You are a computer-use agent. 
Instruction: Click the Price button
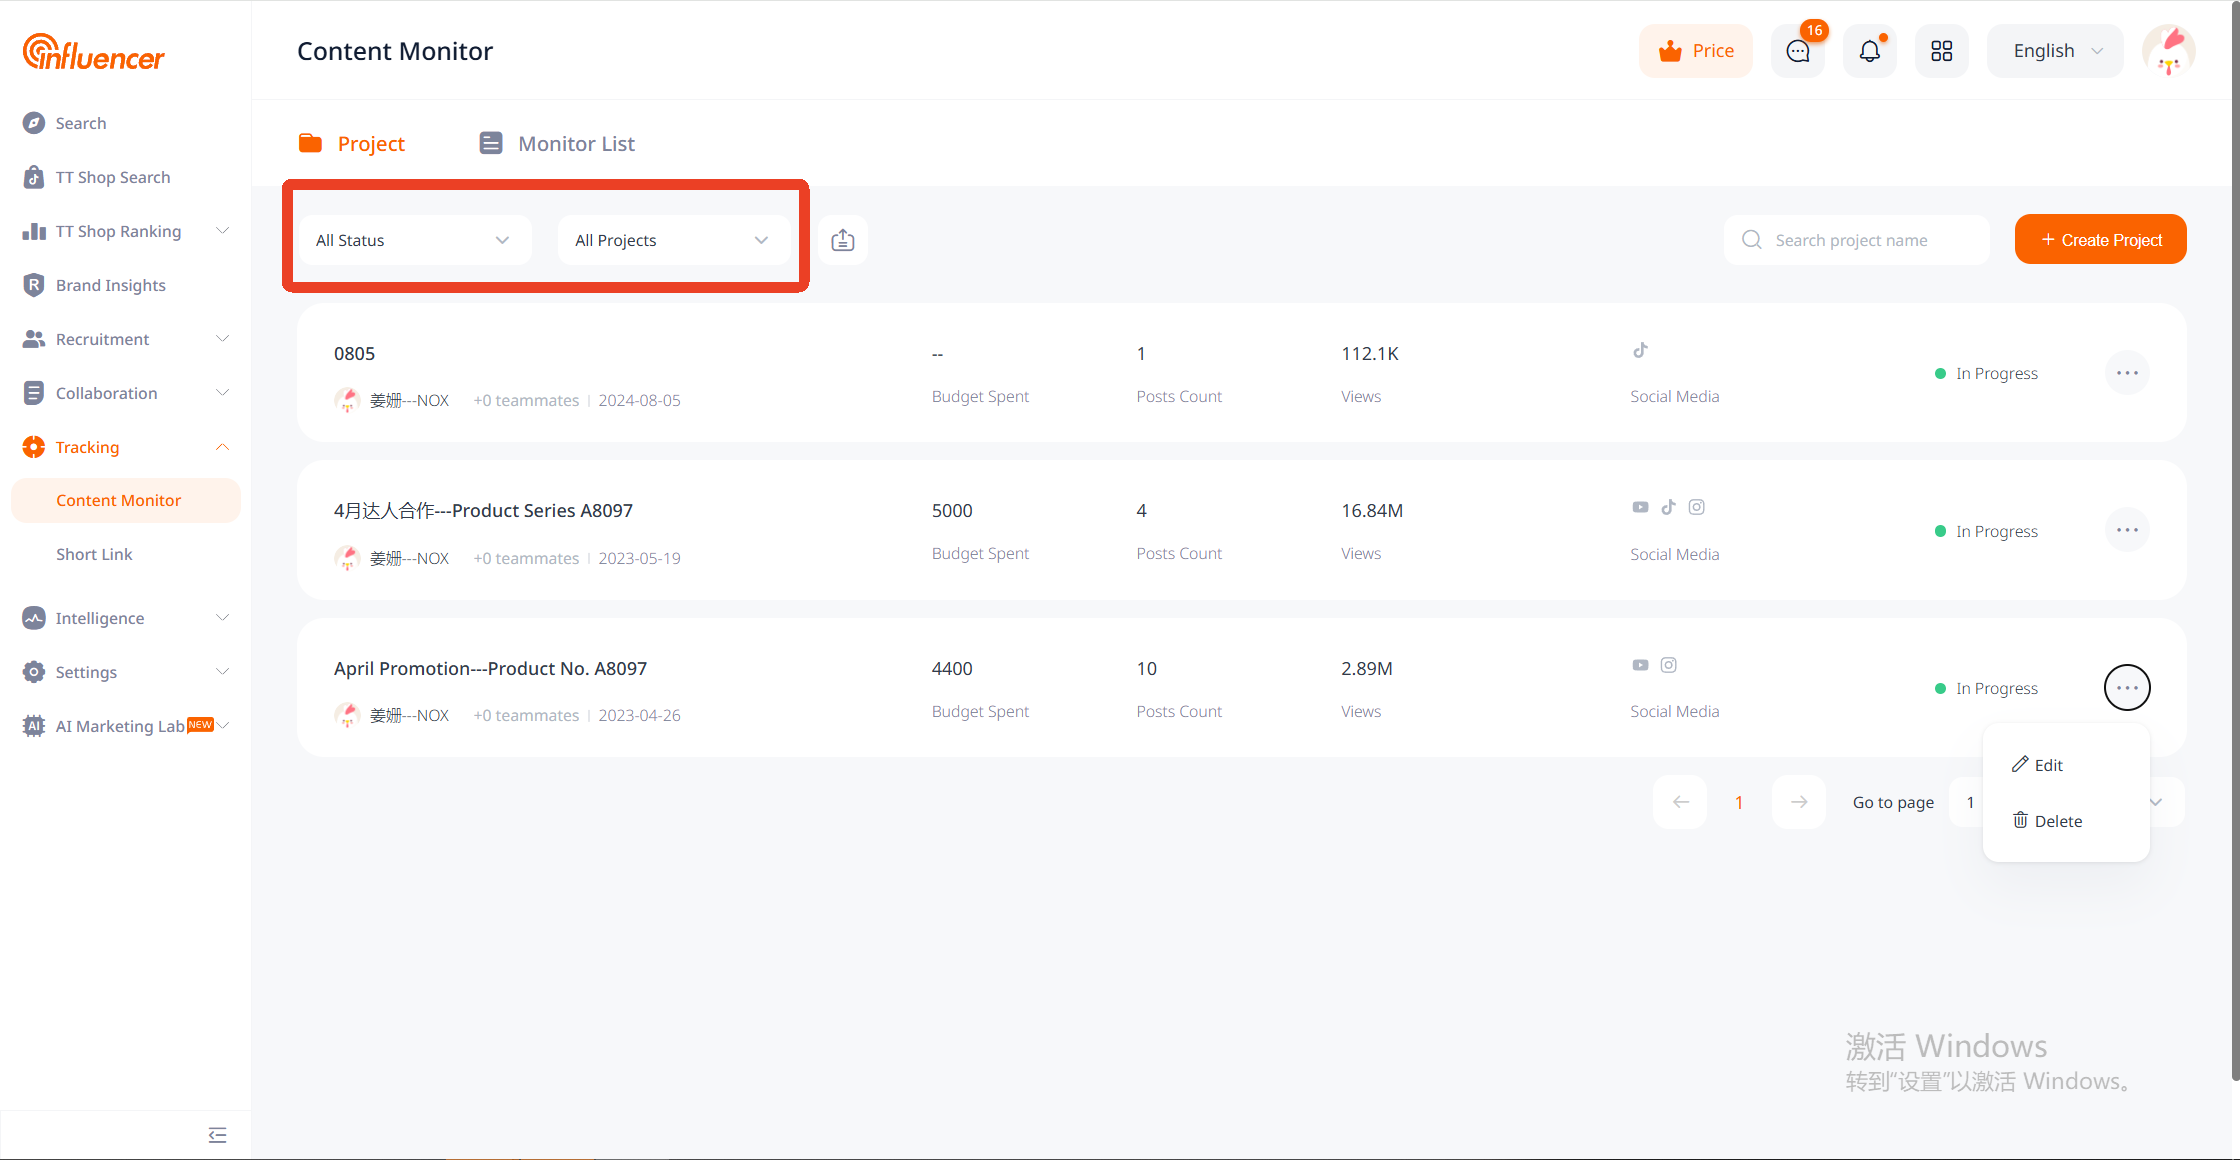pyautogui.click(x=1696, y=51)
